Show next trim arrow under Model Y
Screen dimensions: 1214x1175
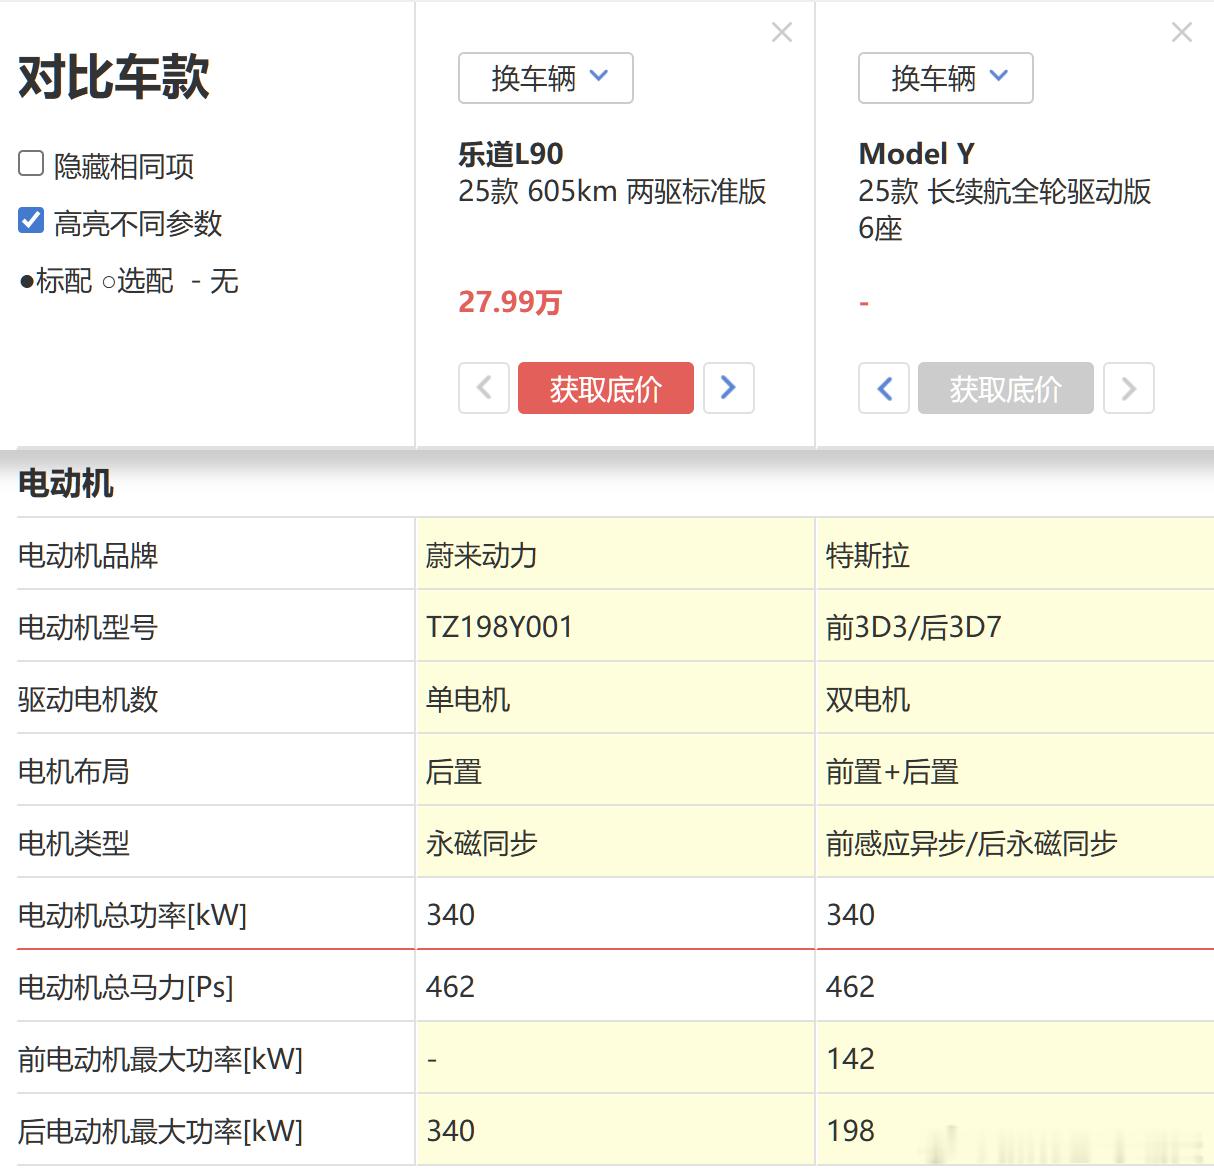point(1129,388)
